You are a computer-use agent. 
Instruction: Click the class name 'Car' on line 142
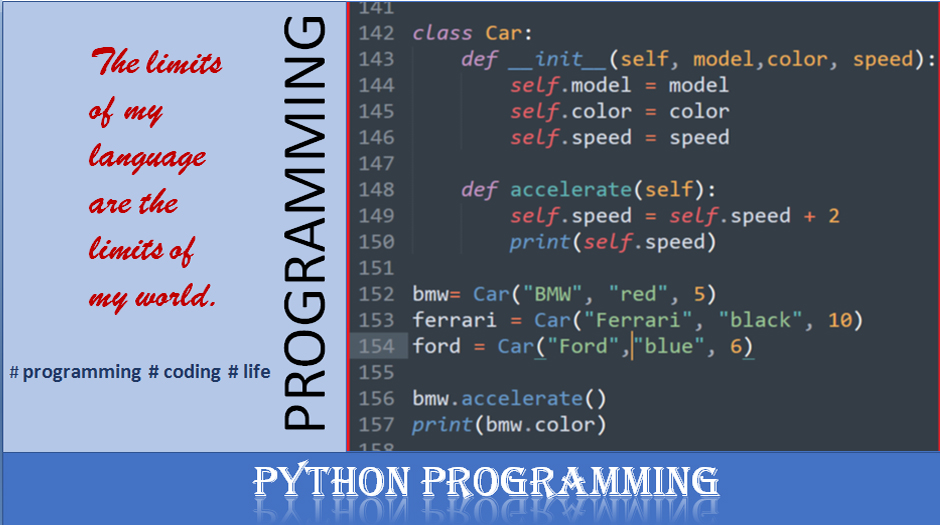pos(503,33)
